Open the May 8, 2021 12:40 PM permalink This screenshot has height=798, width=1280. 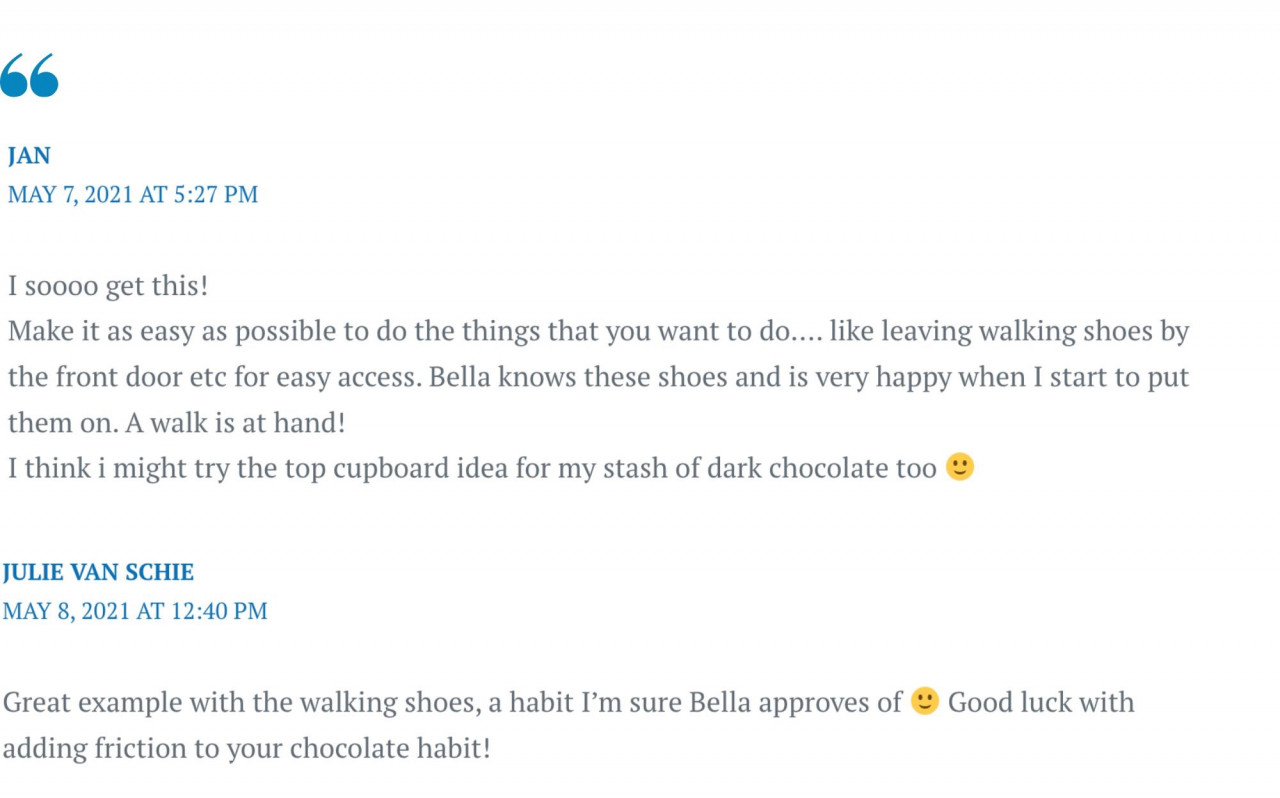135,610
